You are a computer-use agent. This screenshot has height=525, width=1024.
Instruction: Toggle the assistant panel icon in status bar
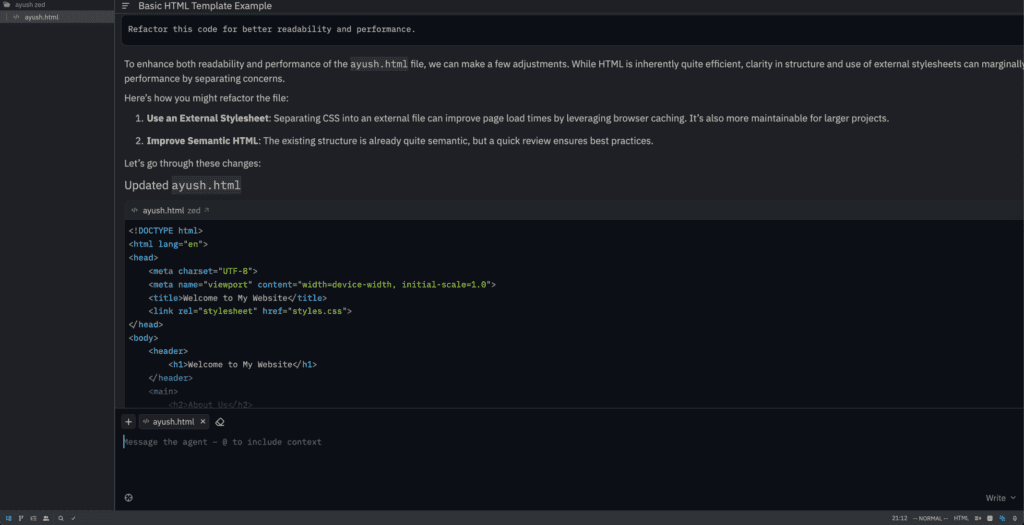pos(1003,518)
